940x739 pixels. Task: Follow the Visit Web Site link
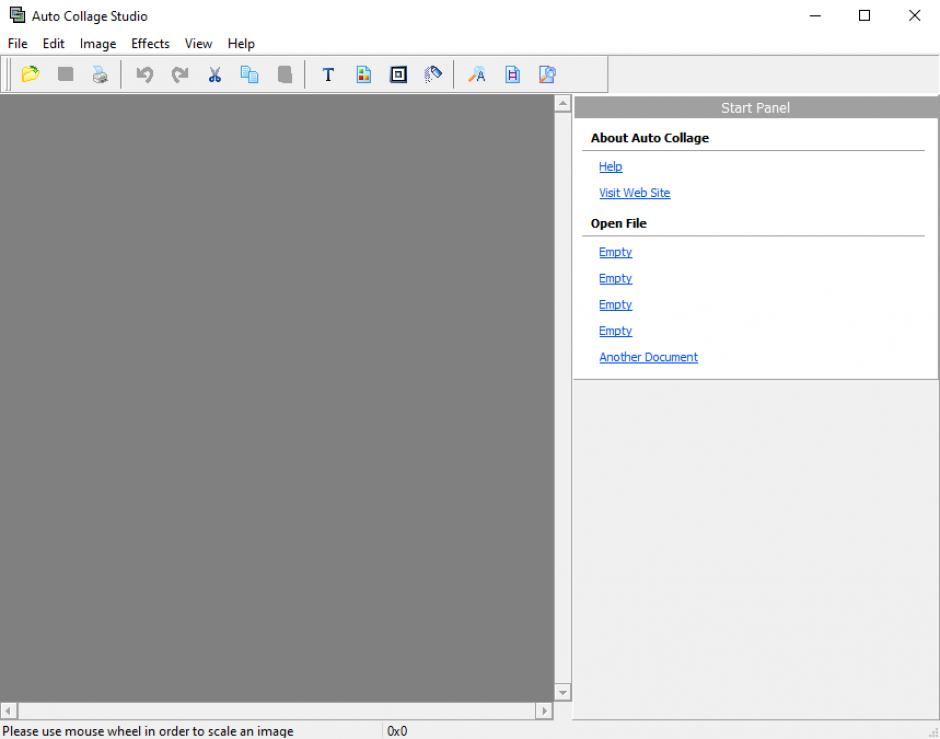pyautogui.click(x=634, y=193)
